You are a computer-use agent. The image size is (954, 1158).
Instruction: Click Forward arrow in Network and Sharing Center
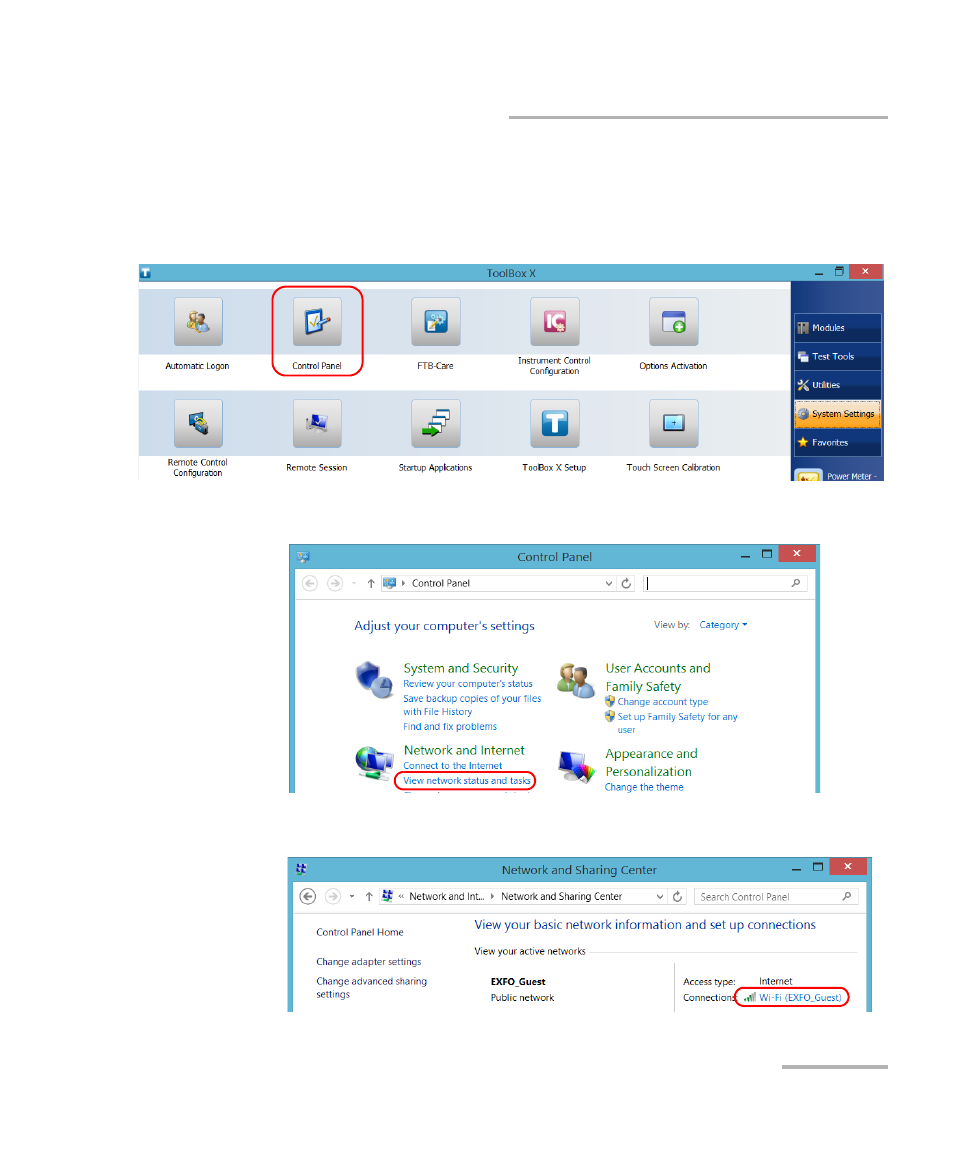[333, 897]
